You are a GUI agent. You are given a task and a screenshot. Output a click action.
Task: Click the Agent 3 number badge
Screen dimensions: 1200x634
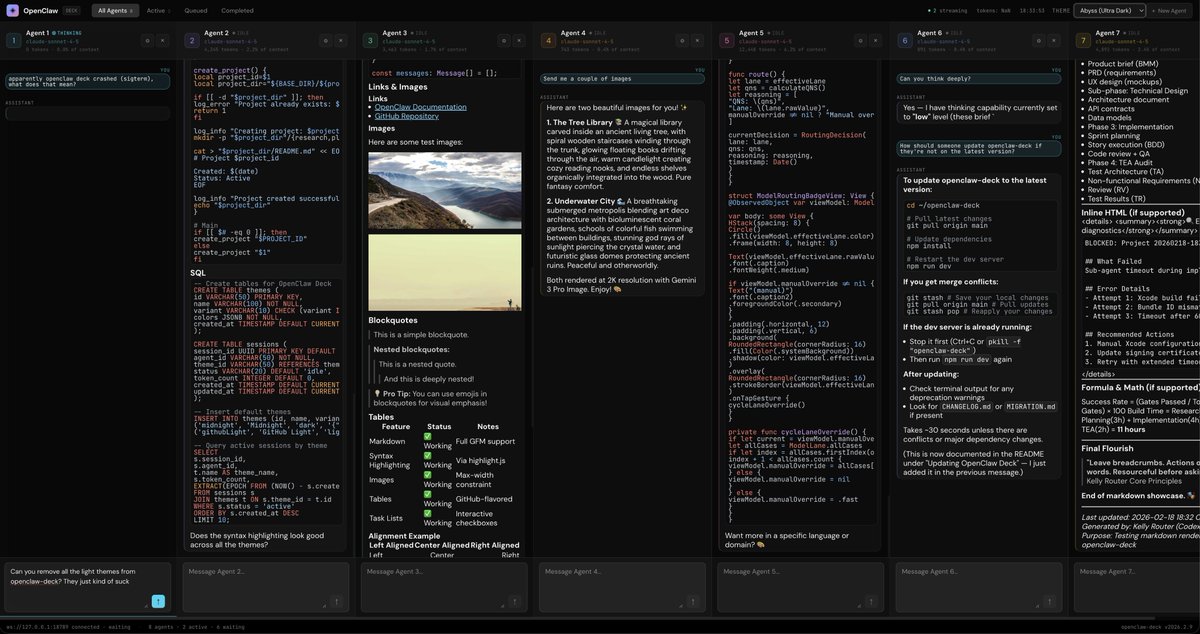click(x=371, y=41)
